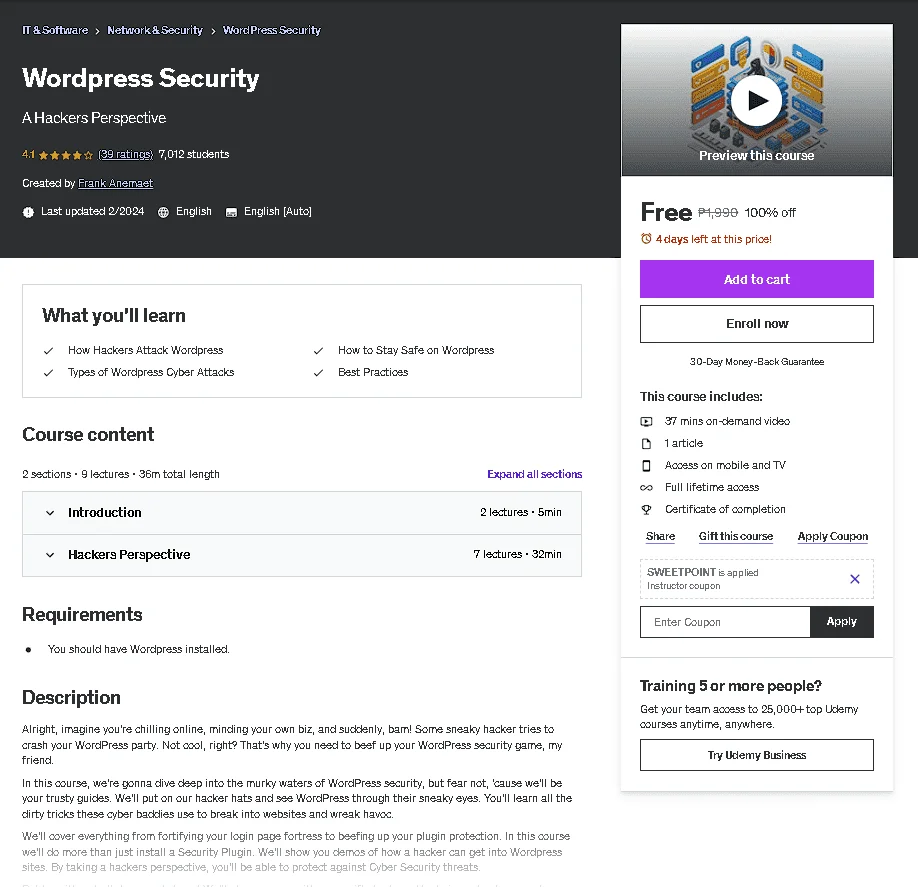The image size is (918, 887).
Task: Open instructor Frank Anemaet's profile
Action: 115,183
